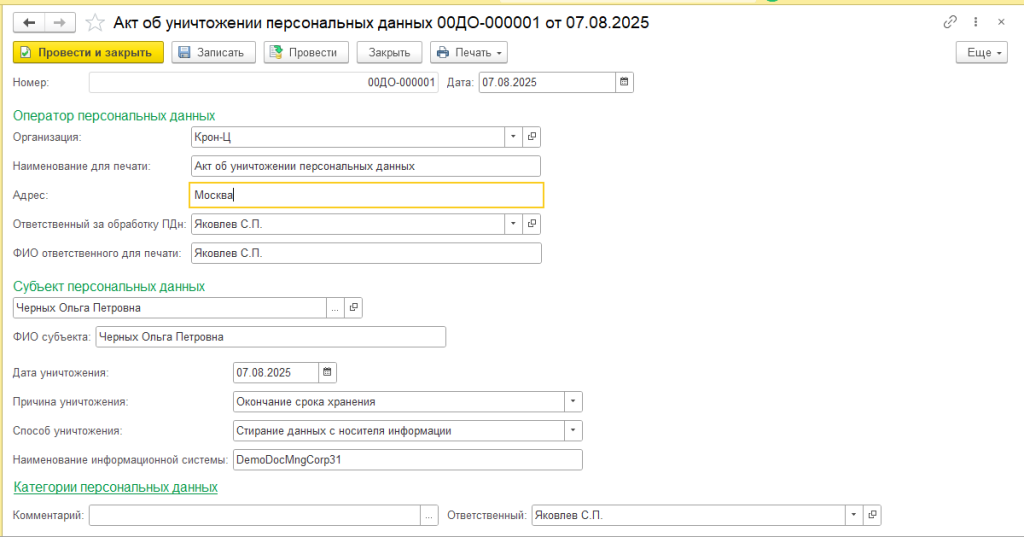The height and width of the screenshot is (537, 1024).
Task: Open calendar picker for Дата field
Action: click(624, 83)
